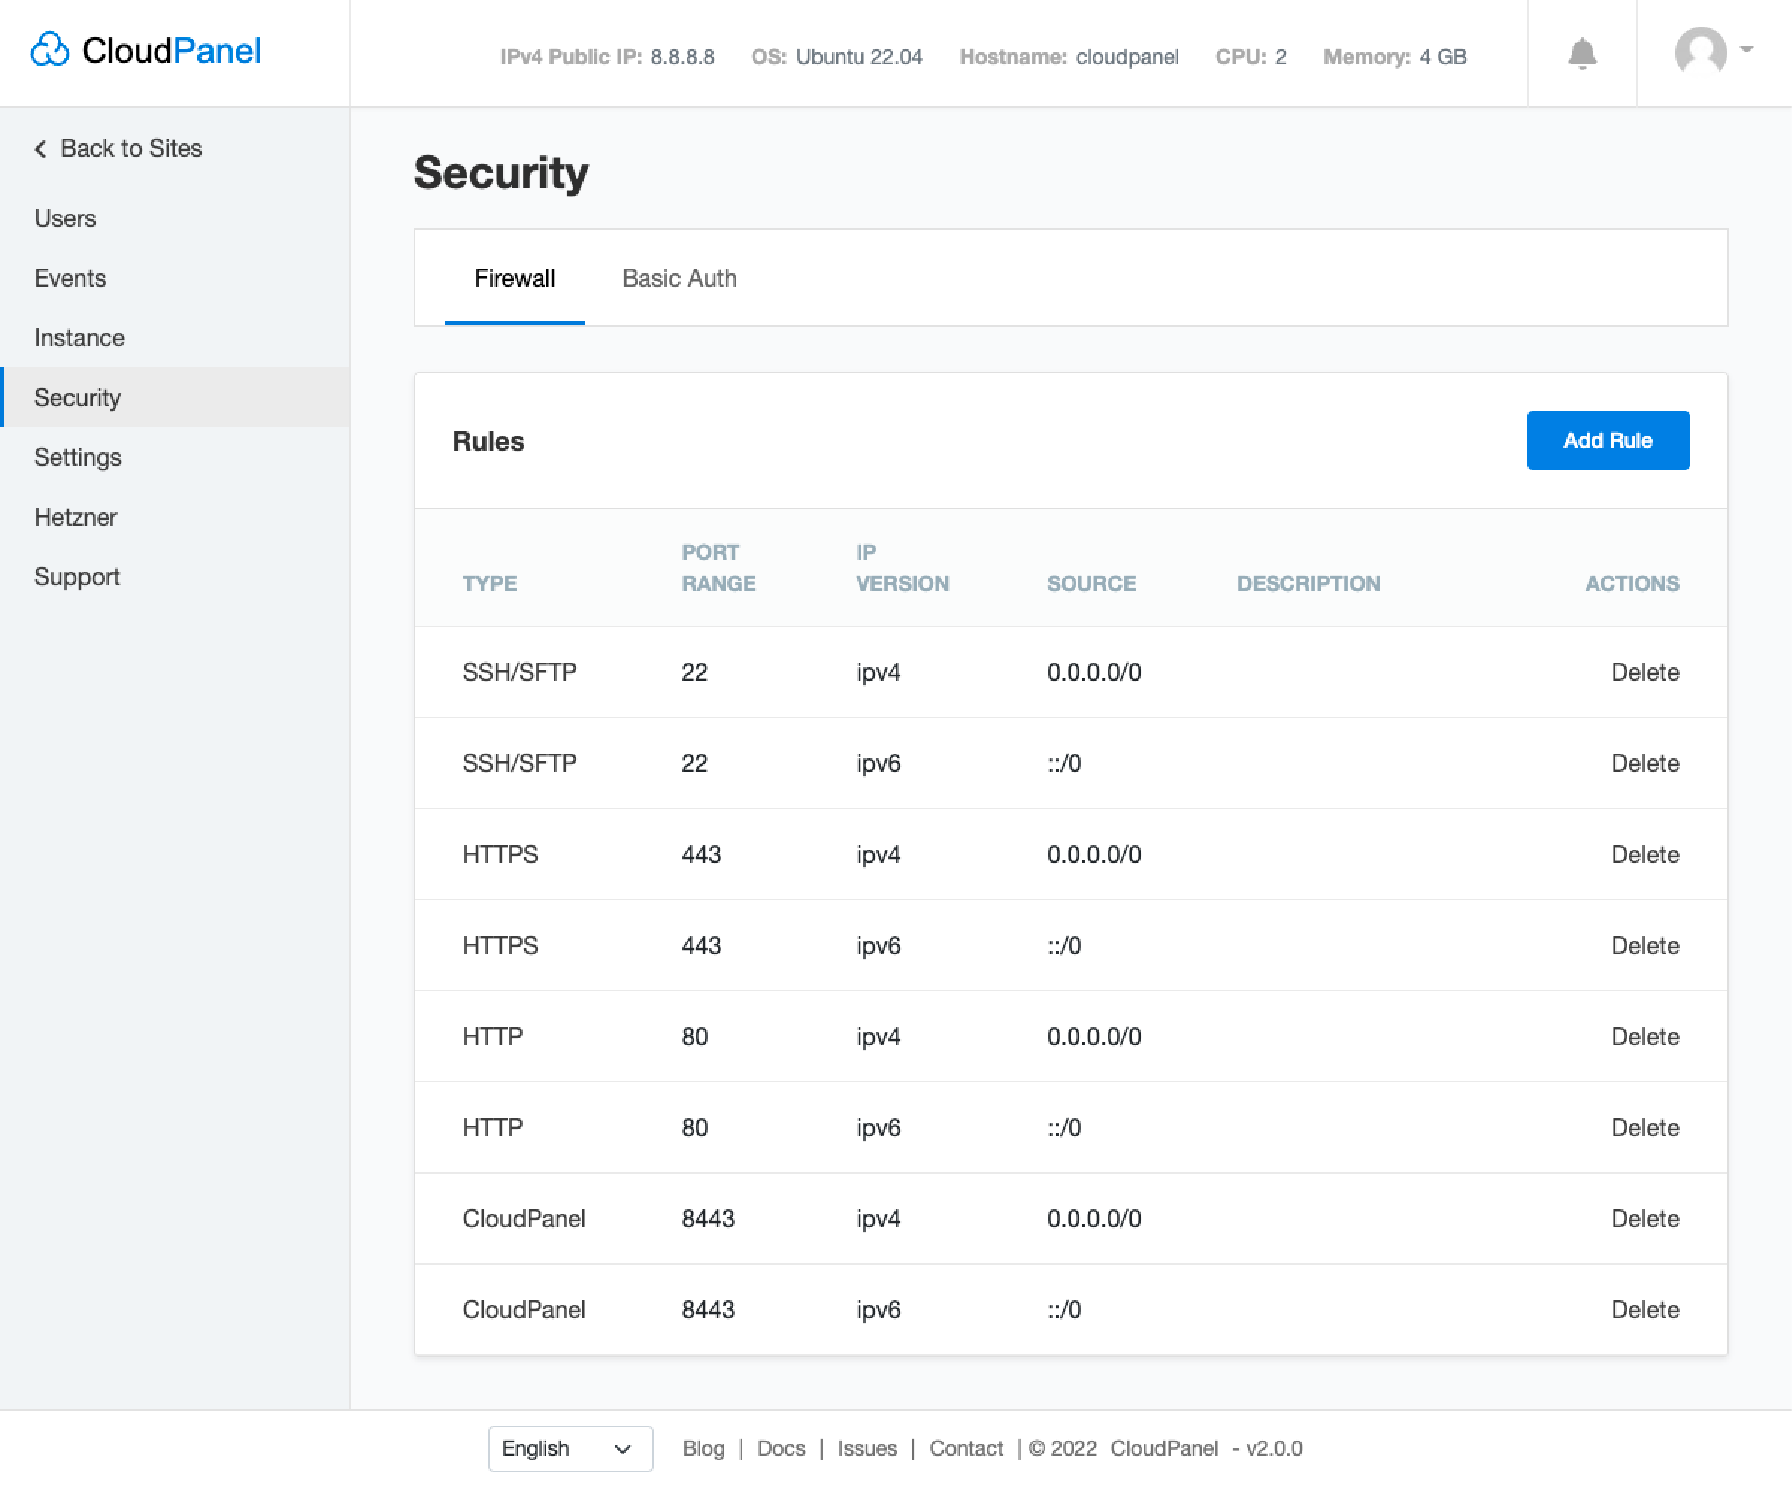Click the Security page heading
The height and width of the screenshot is (1488, 1792).
point(501,172)
